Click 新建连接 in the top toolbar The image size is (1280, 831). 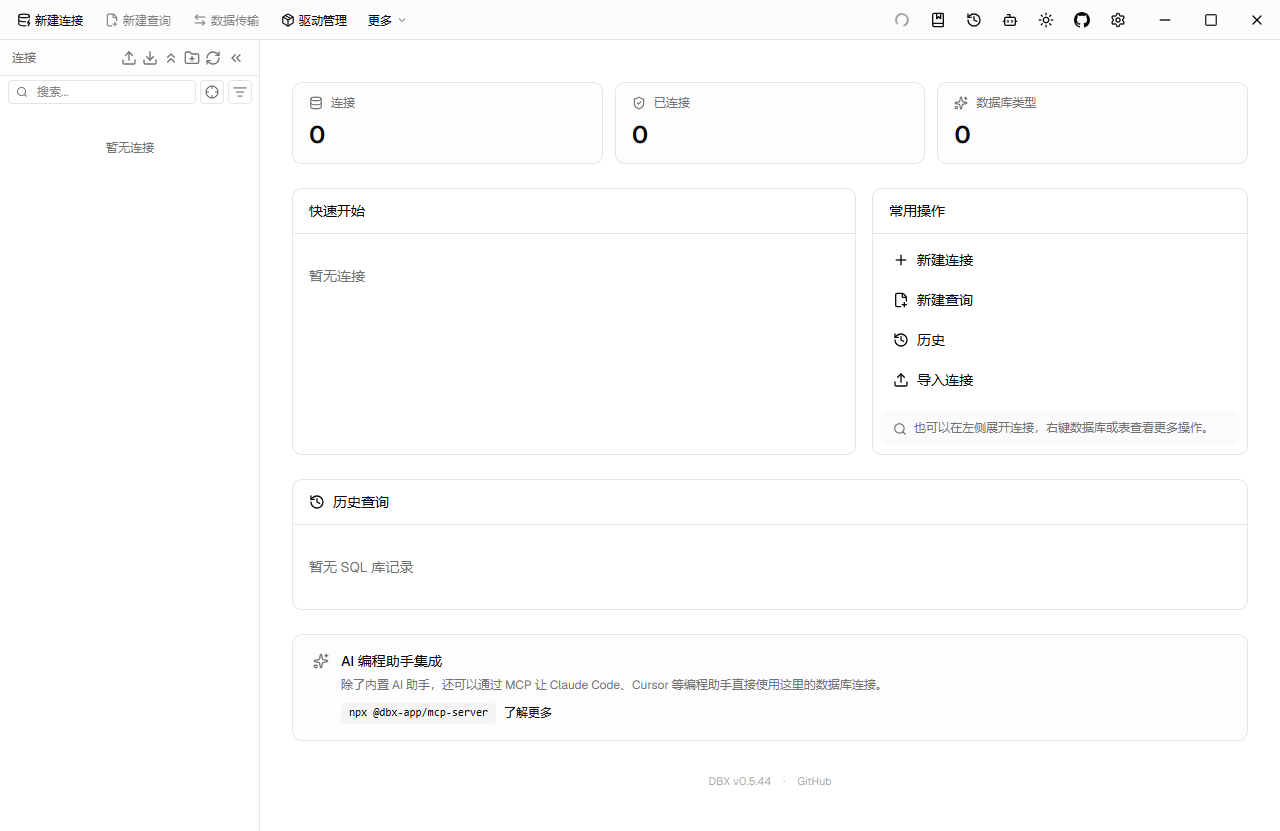50,20
